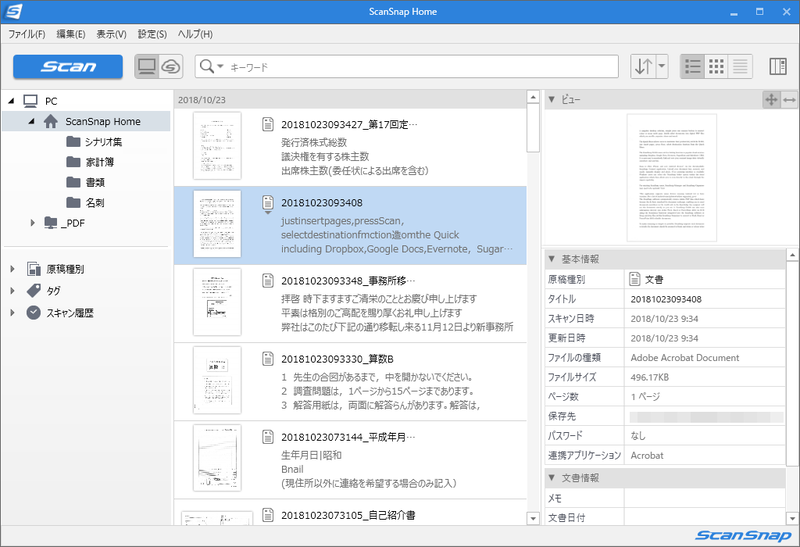This screenshot has width=800, height=547.
Task: Expand the _PDF tree node
Action: (33, 223)
